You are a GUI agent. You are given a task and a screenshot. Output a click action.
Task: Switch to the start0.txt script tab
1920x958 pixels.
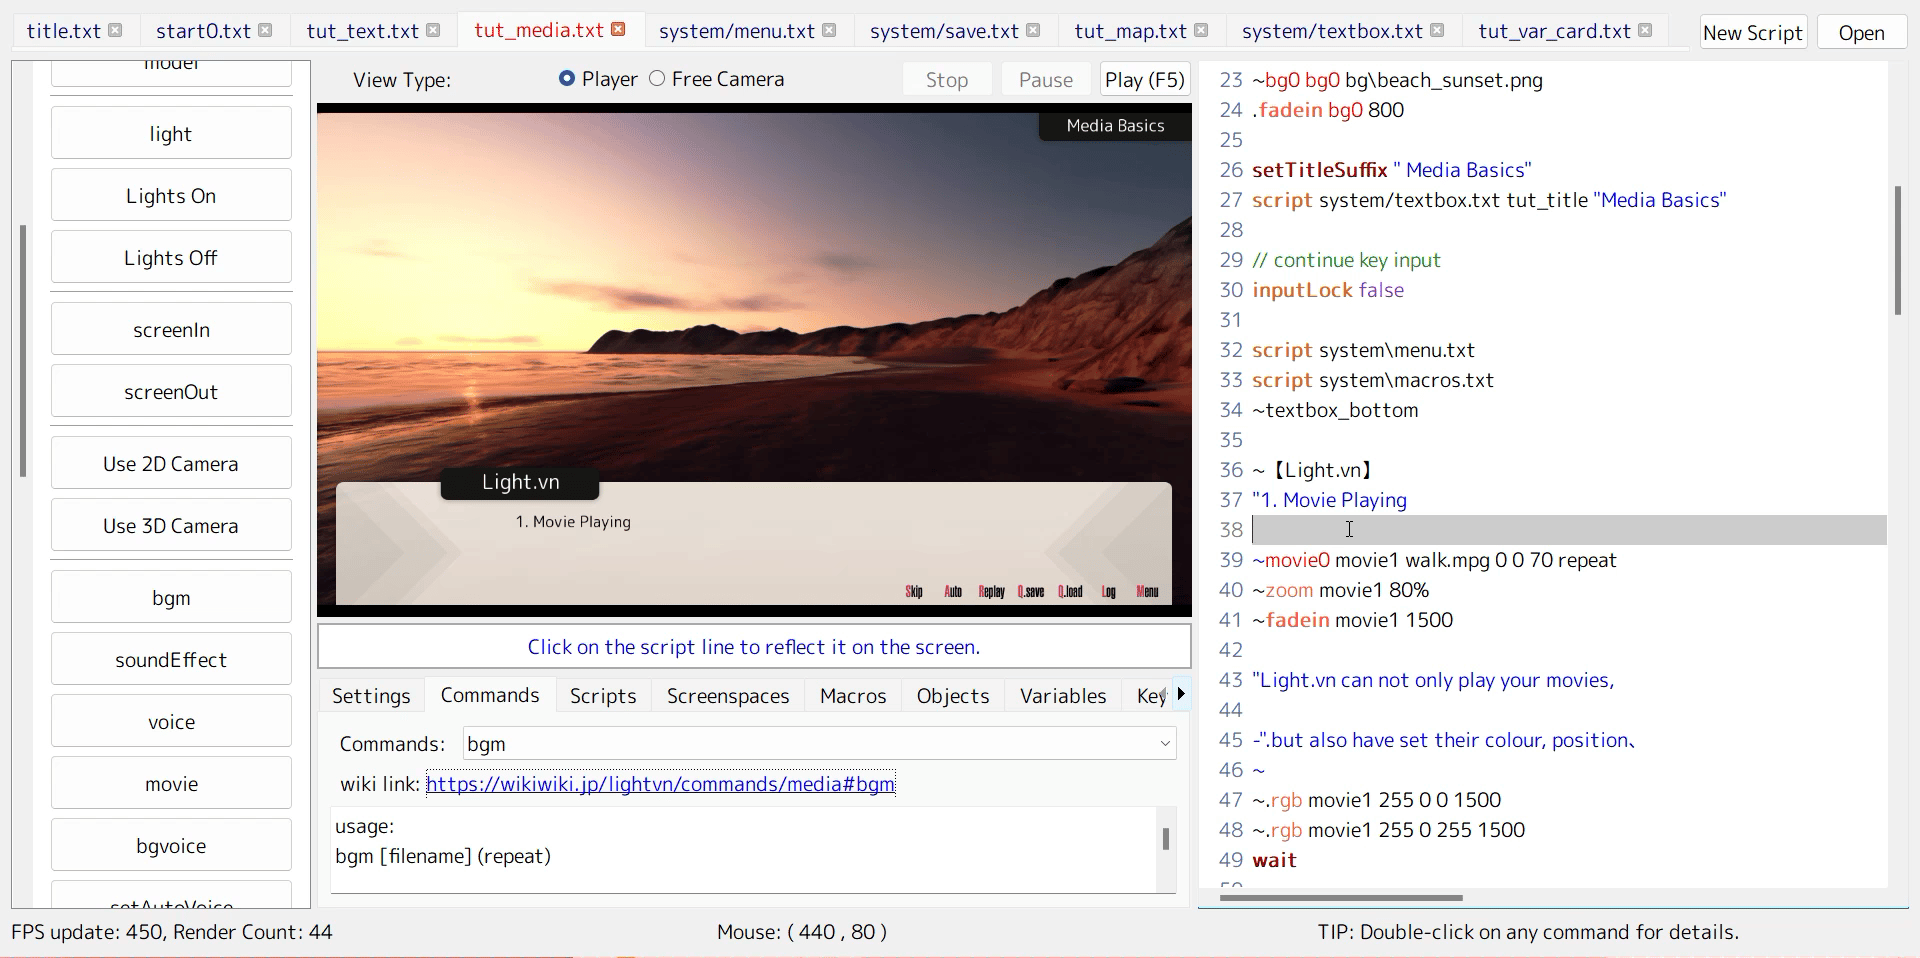[x=203, y=31]
